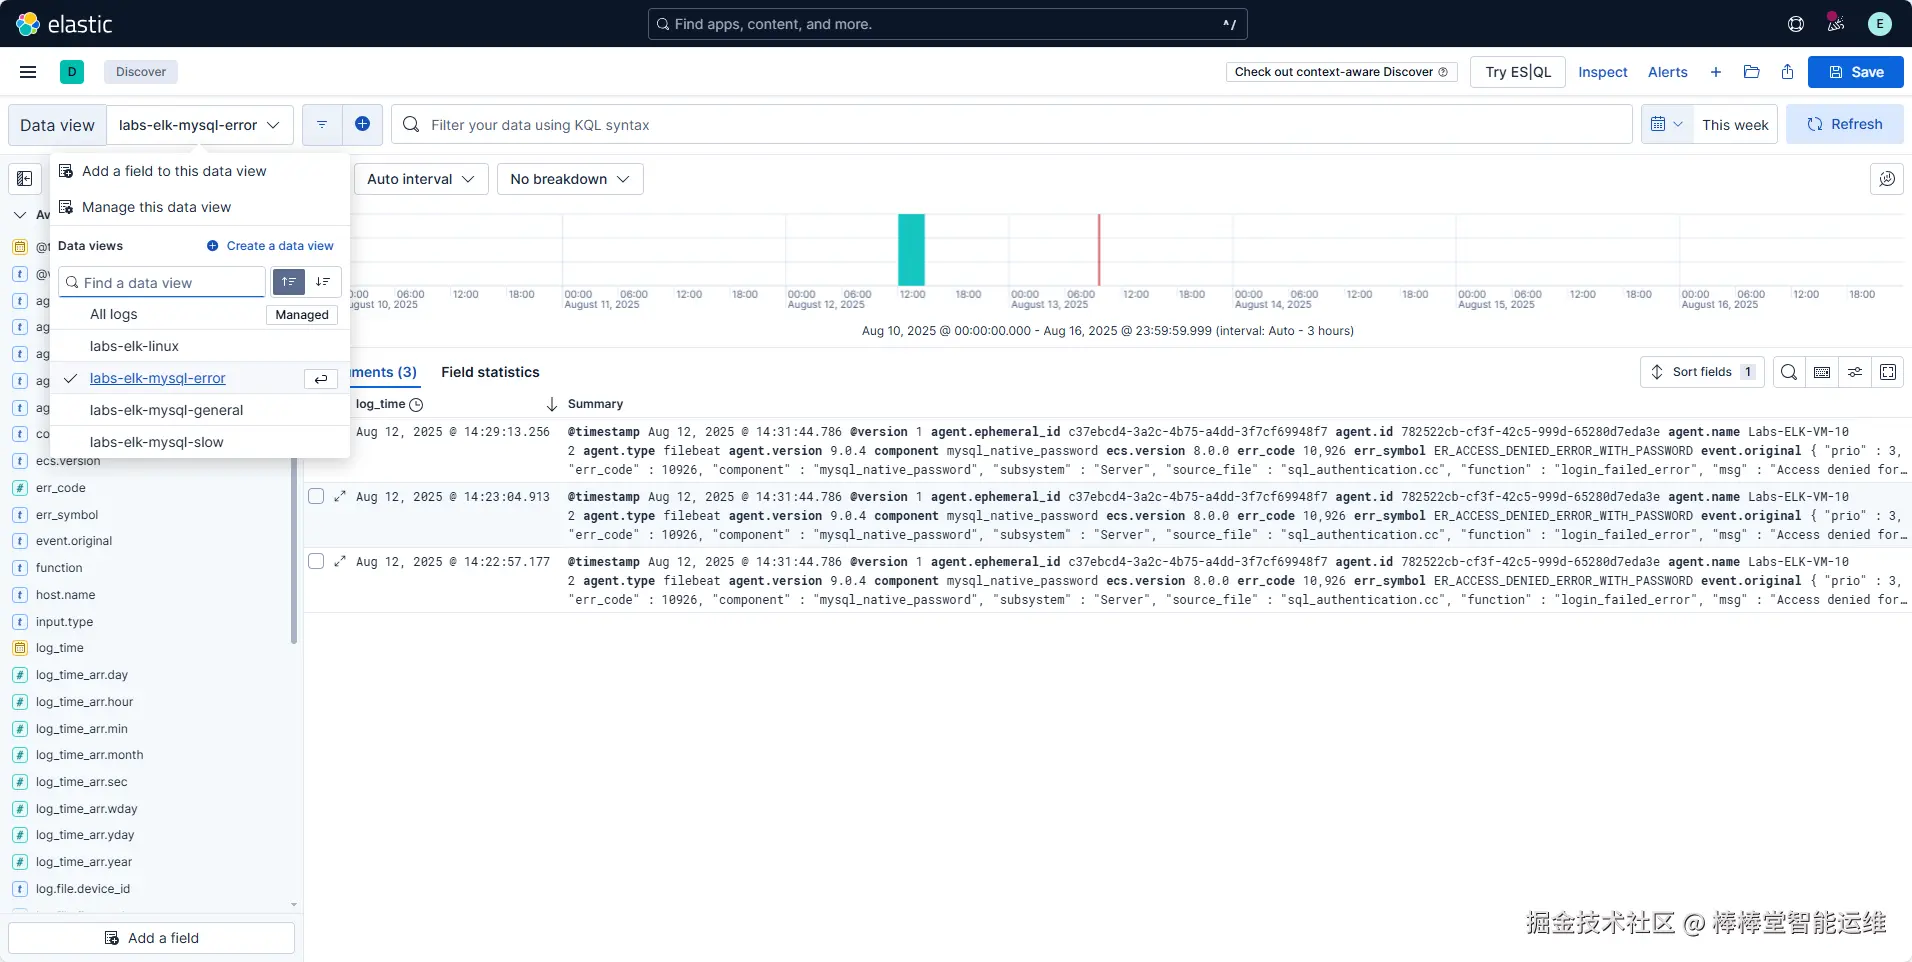Open user avatar E menu
Image resolution: width=1912 pixels, height=962 pixels.
[x=1880, y=24]
